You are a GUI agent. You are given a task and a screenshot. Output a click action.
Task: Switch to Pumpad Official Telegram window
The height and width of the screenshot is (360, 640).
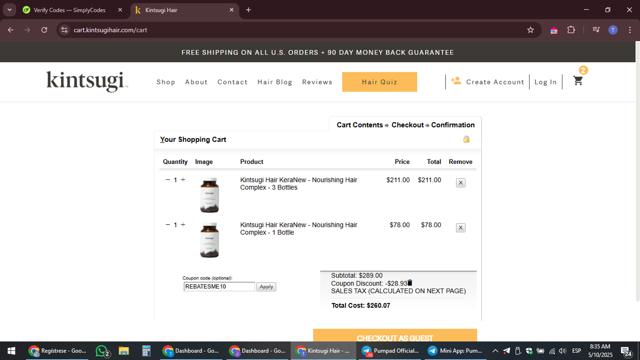coord(390,351)
